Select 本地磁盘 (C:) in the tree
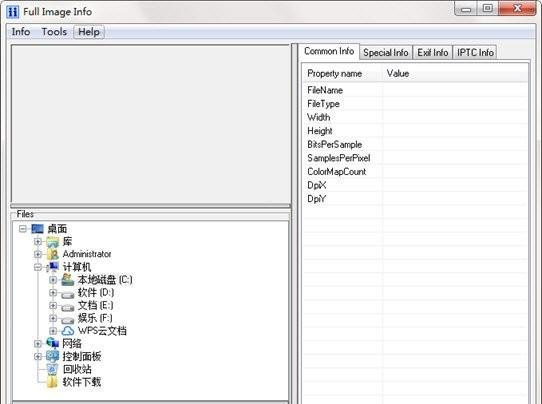The height and width of the screenshot is (404, 542). (105, 280)
